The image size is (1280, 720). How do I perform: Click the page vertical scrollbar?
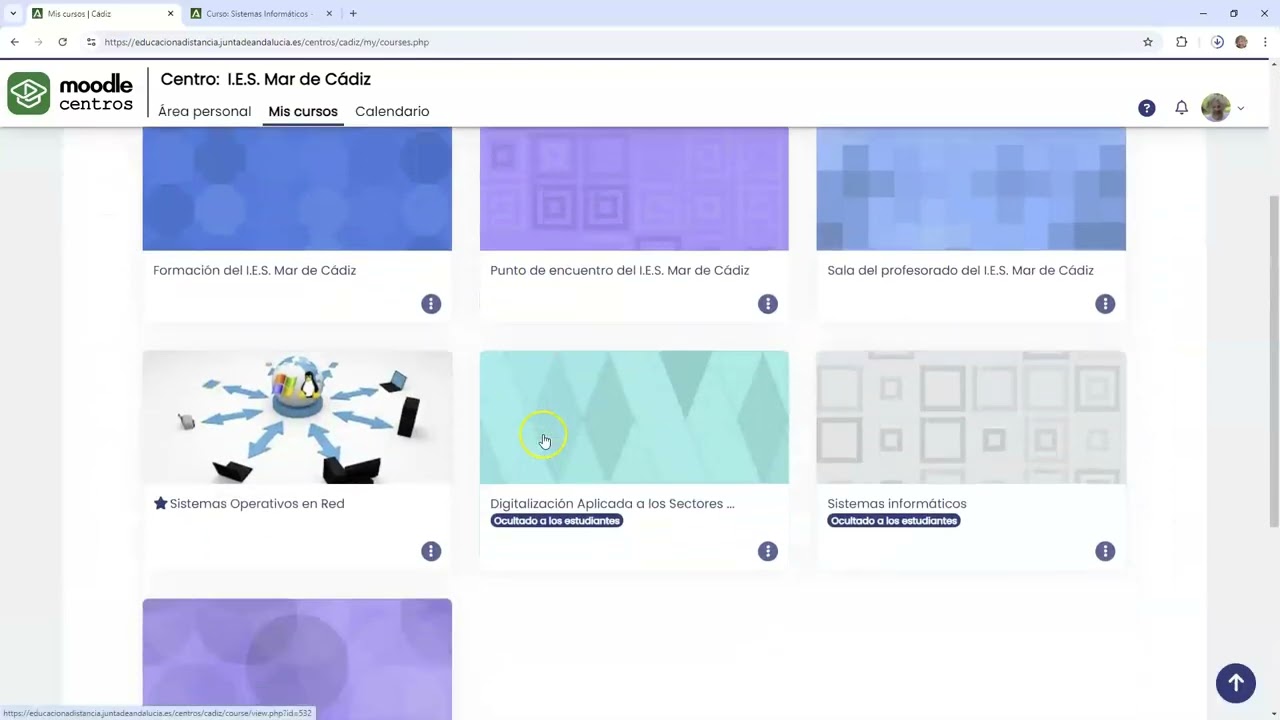click(x=1273, y=360)
